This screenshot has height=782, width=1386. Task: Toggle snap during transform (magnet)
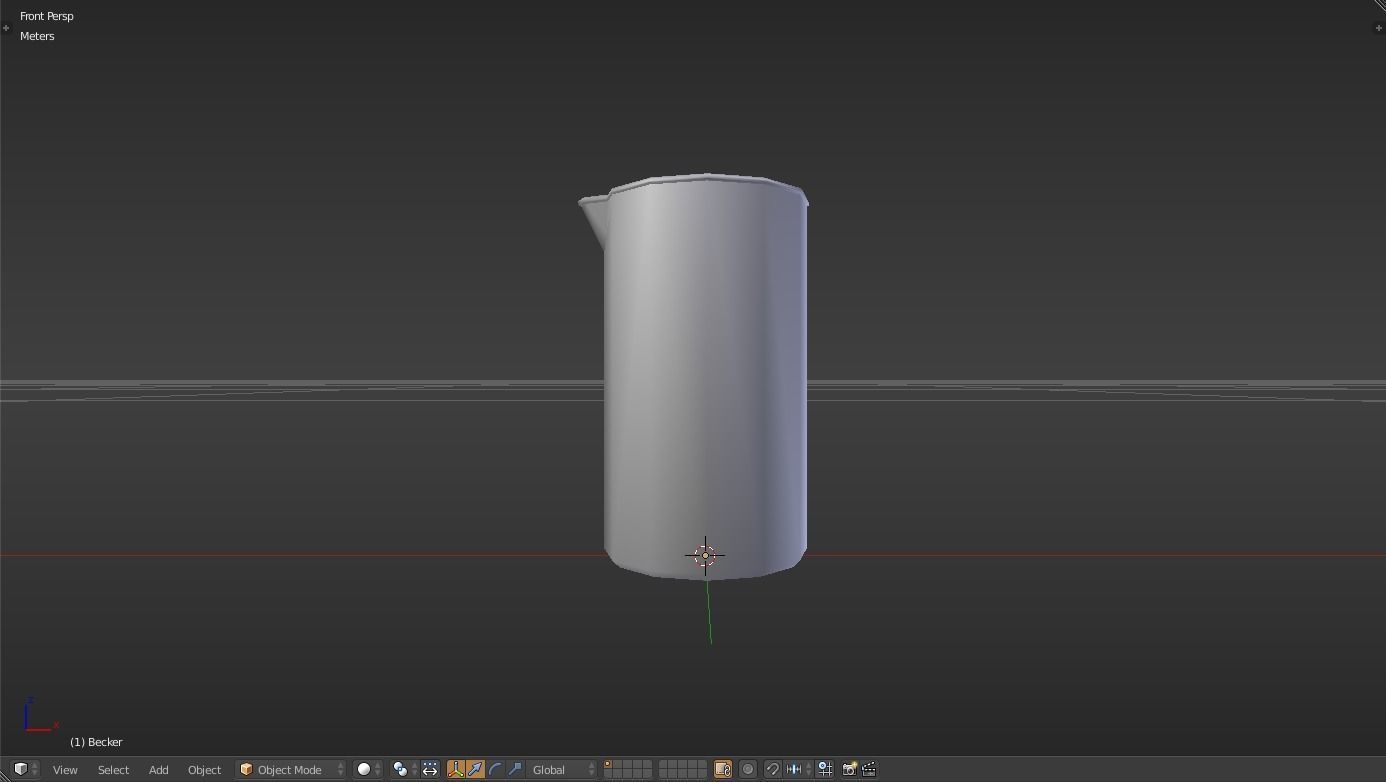pos(772,769)
